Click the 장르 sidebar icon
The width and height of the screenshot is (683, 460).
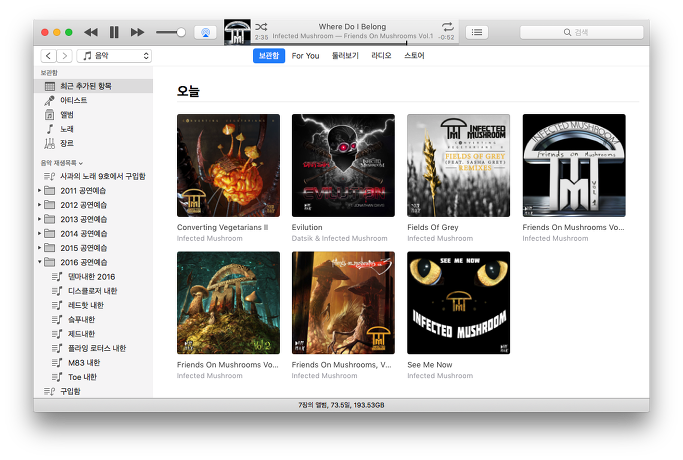point(49,143)
